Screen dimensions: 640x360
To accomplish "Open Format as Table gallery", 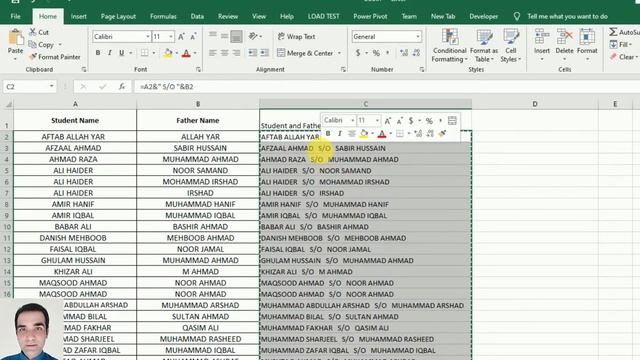I will coord(484,46).
